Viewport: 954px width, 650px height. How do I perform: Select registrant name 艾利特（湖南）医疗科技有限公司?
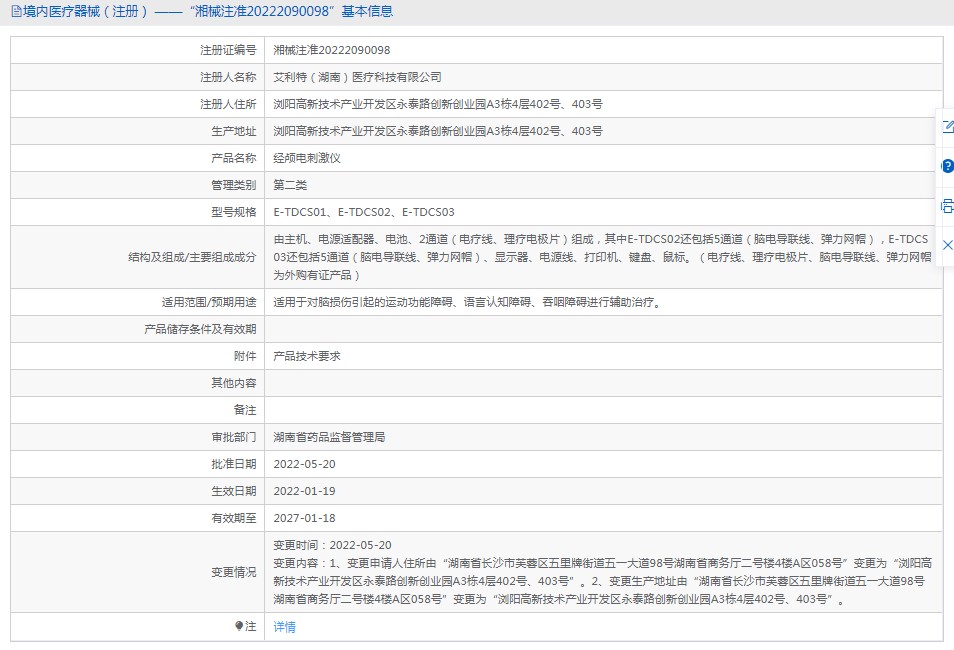pos(357,77)
